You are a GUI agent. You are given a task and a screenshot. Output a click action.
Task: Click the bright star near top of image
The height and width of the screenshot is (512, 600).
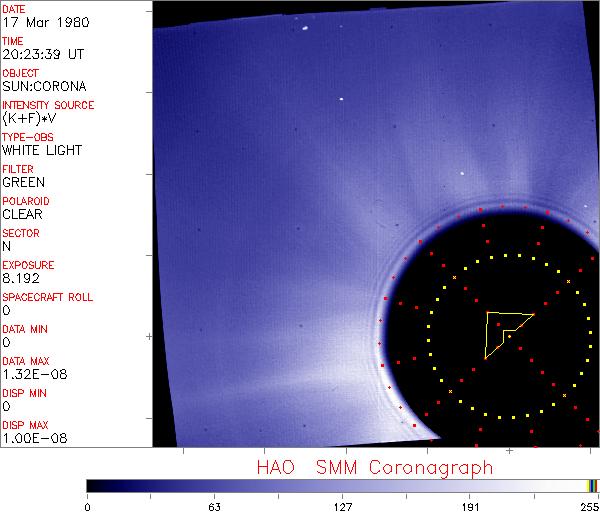[305, 28]
